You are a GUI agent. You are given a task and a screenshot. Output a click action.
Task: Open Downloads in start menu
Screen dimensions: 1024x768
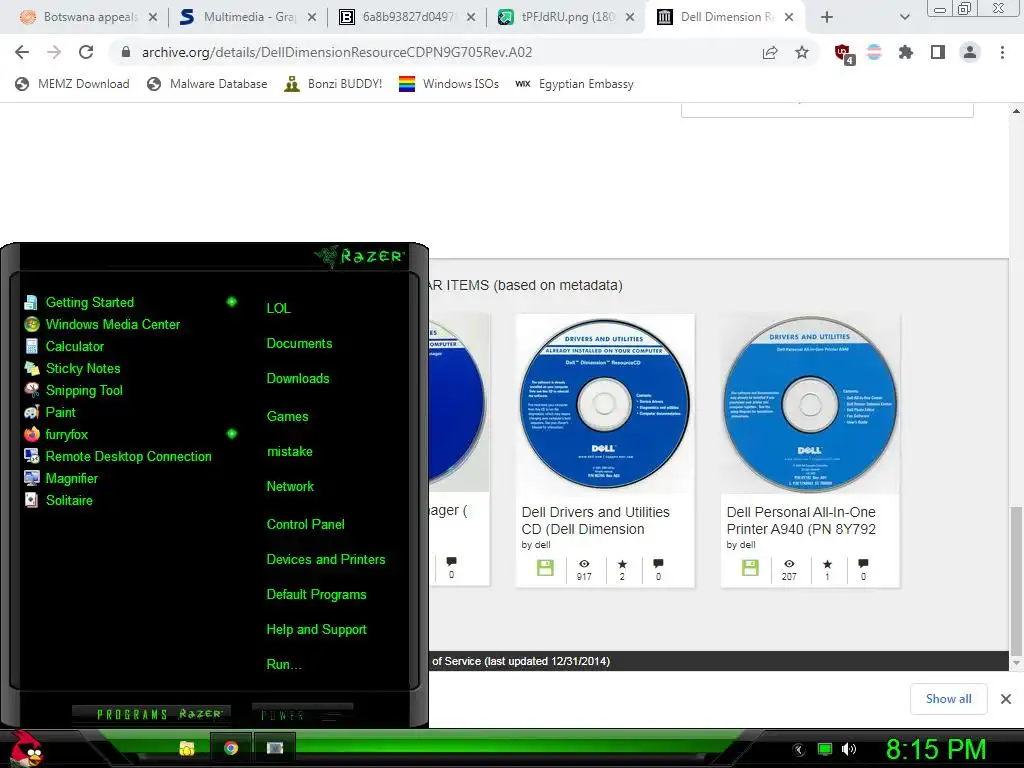point(298,378)
